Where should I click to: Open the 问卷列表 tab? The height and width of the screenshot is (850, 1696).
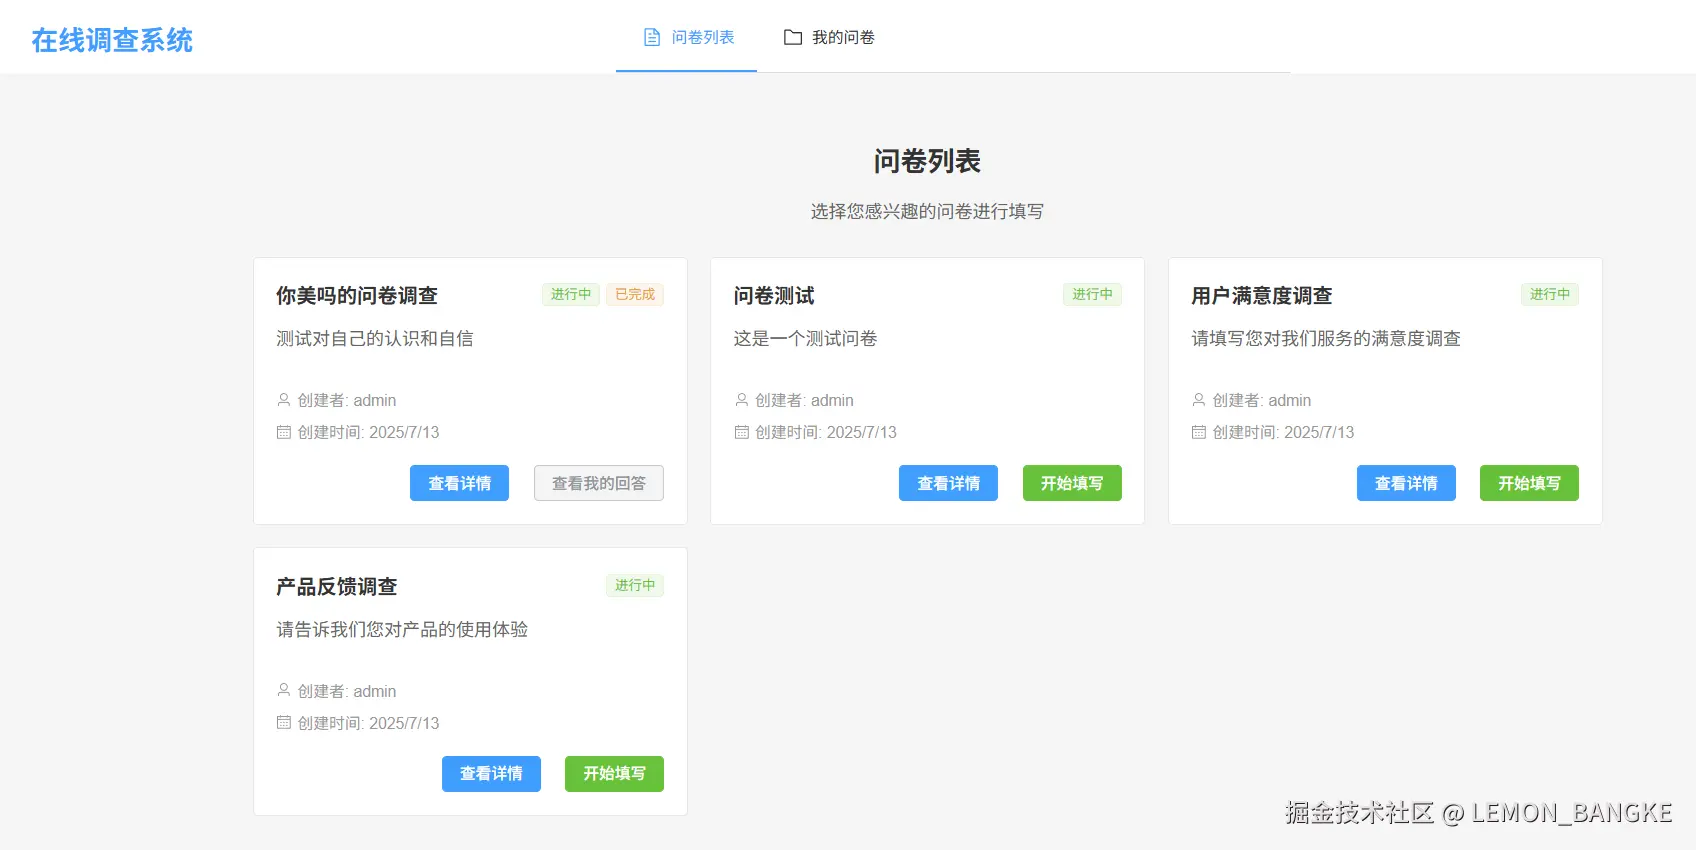pyautogui.click(x=686, y=37)
